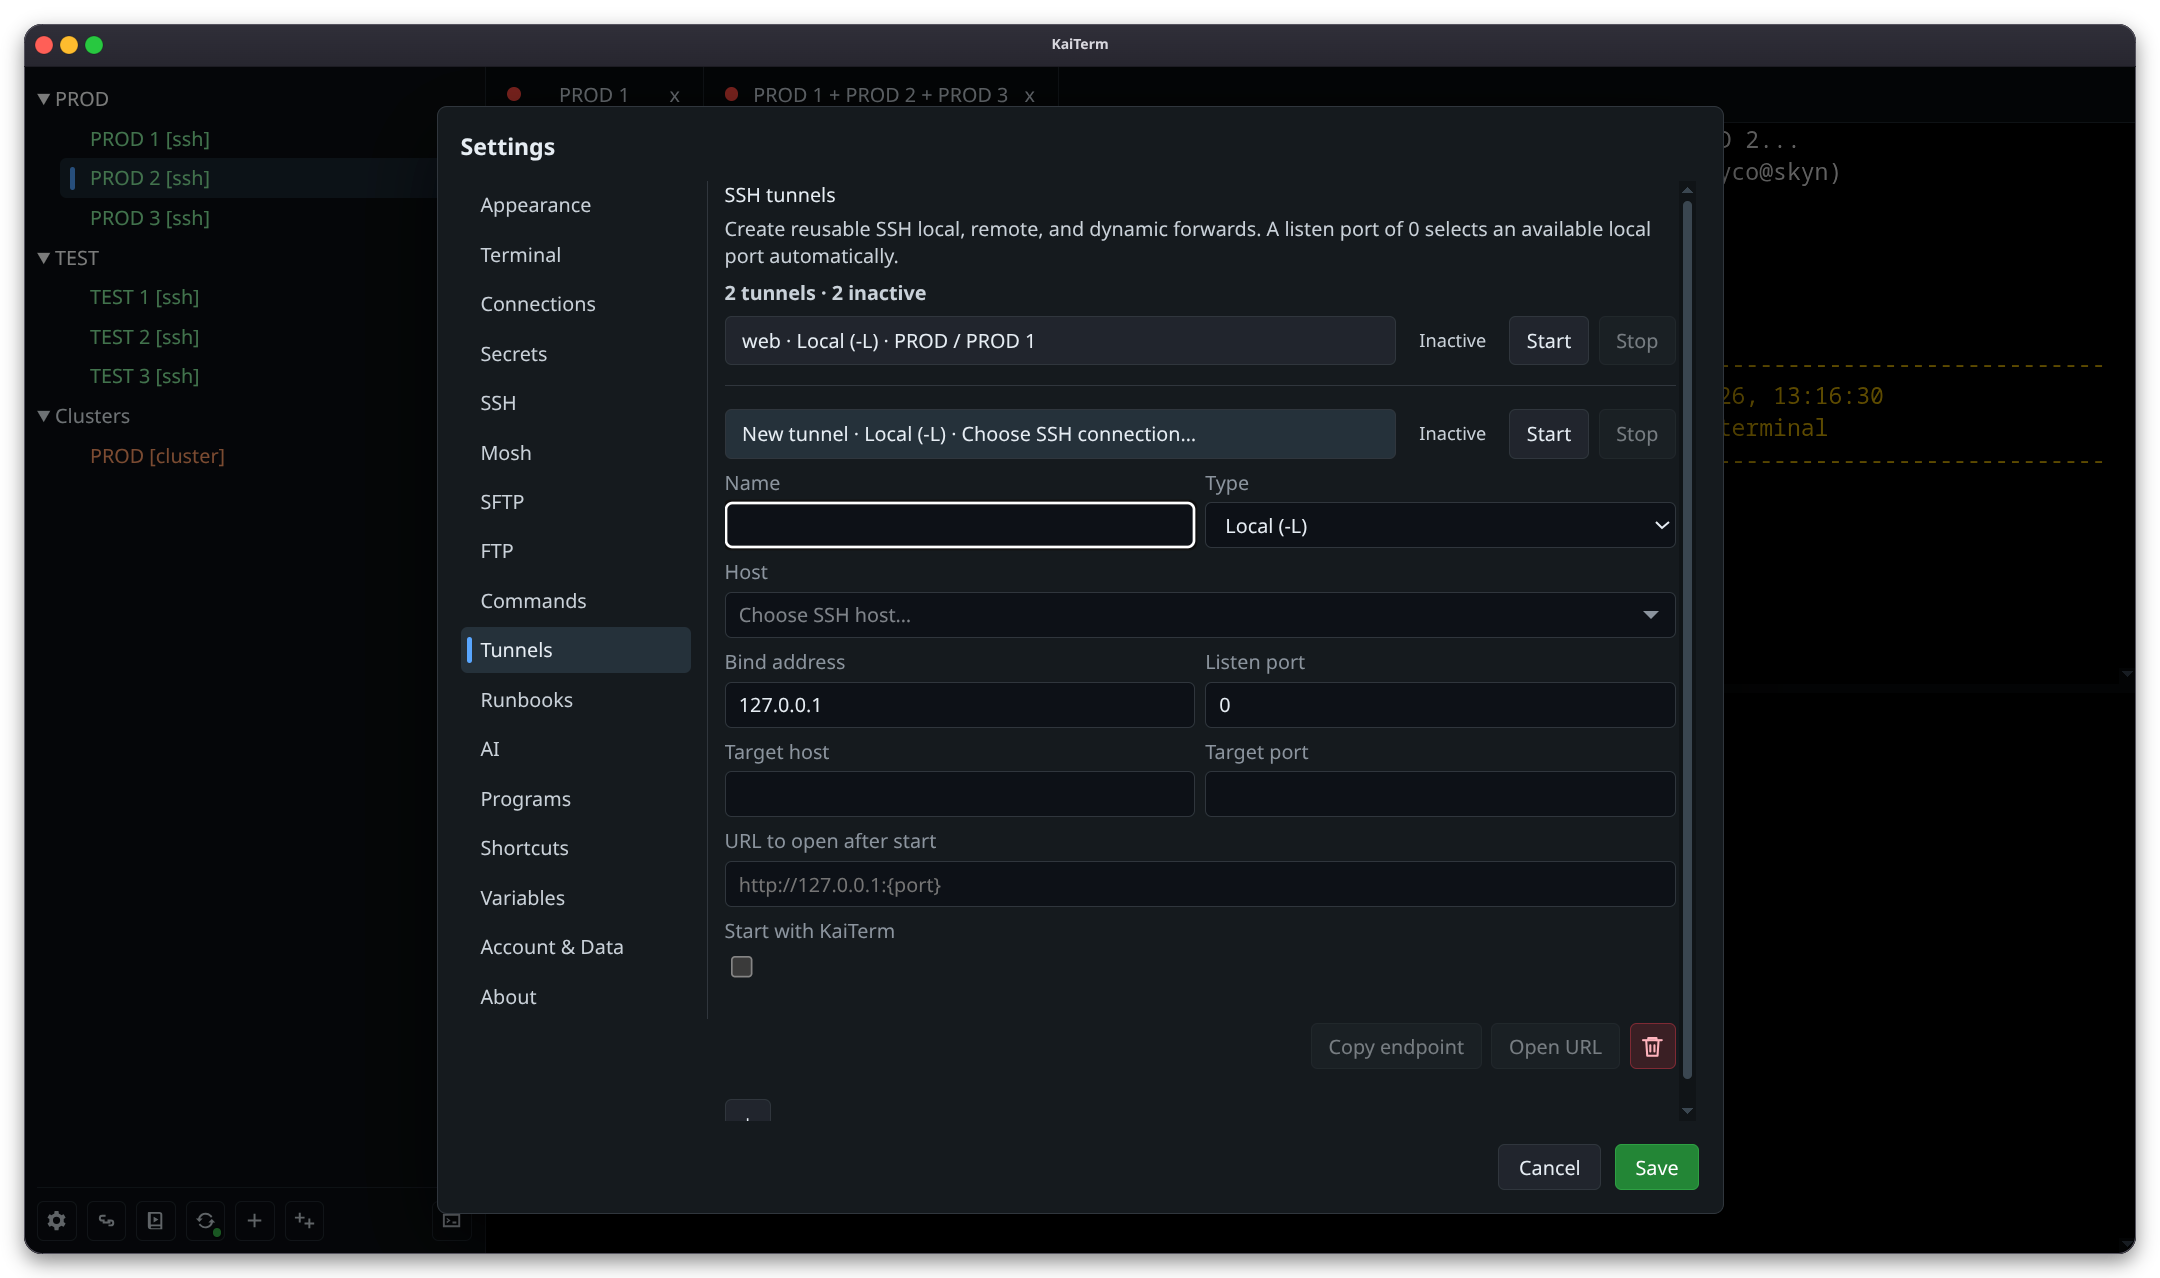Open Terminal settings section

coord(576,255)
